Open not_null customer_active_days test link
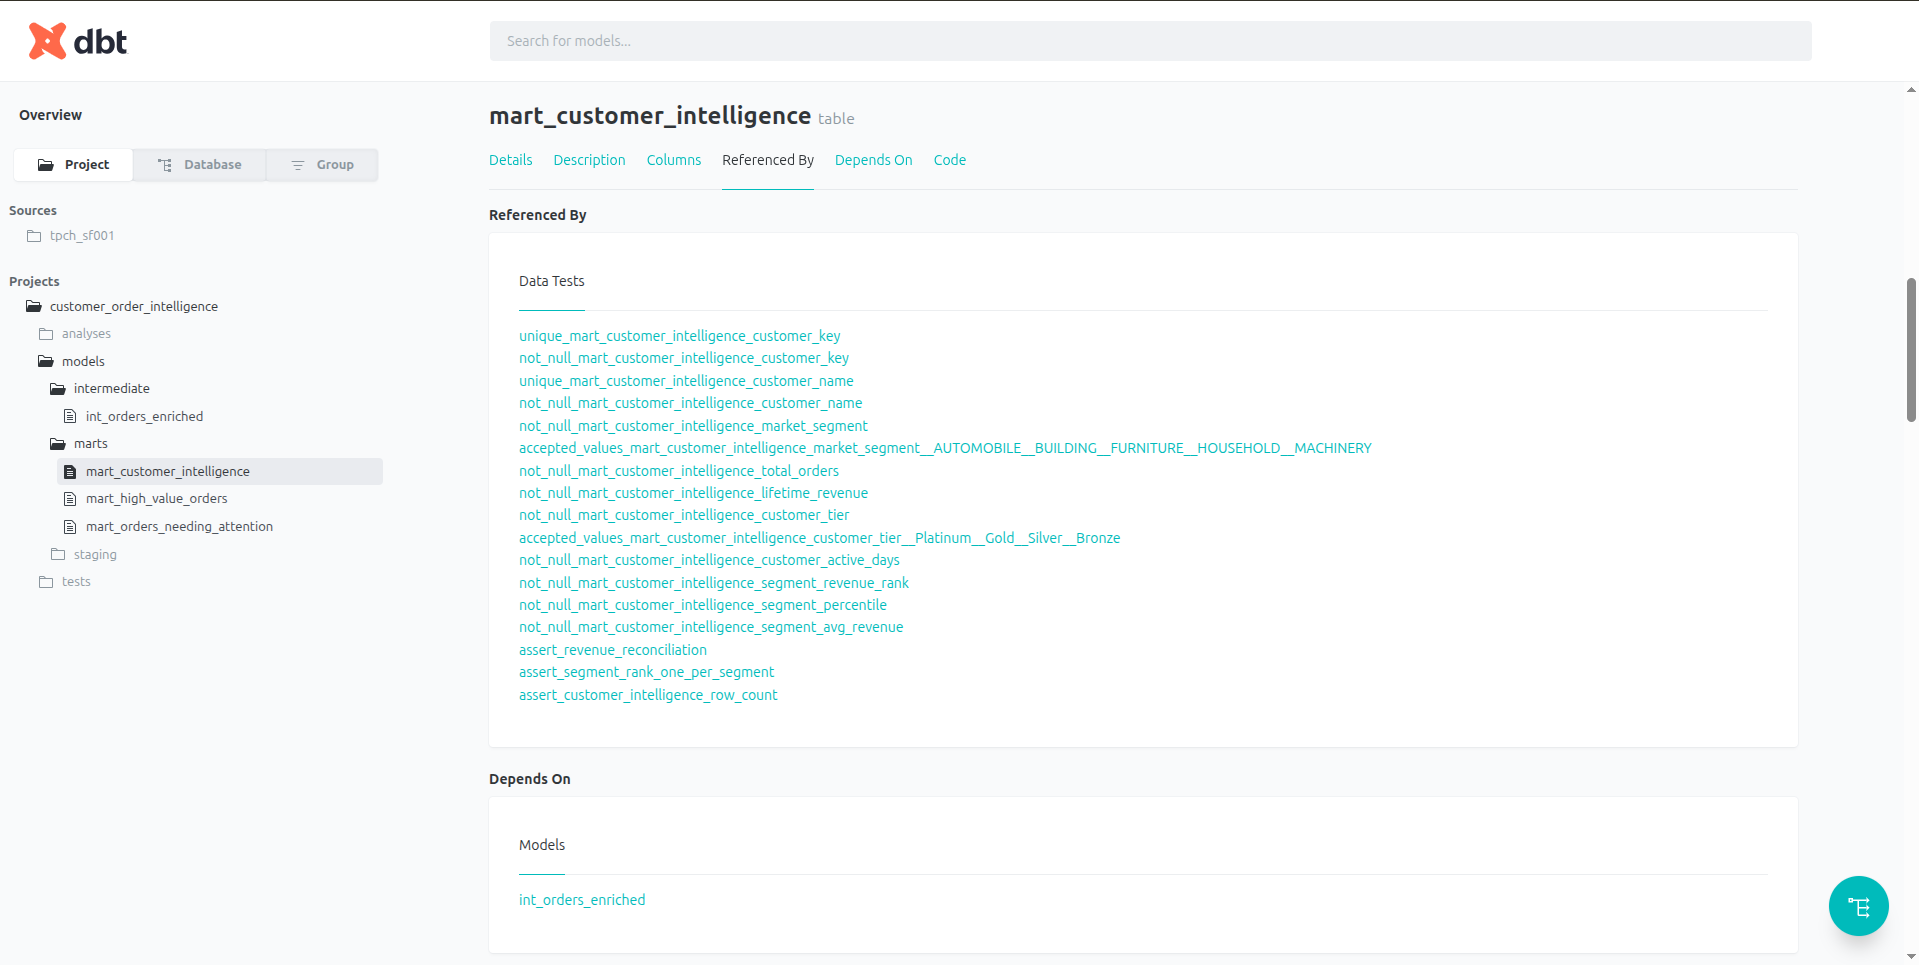This screenshot has height=965, width=1919. [709, 560]
